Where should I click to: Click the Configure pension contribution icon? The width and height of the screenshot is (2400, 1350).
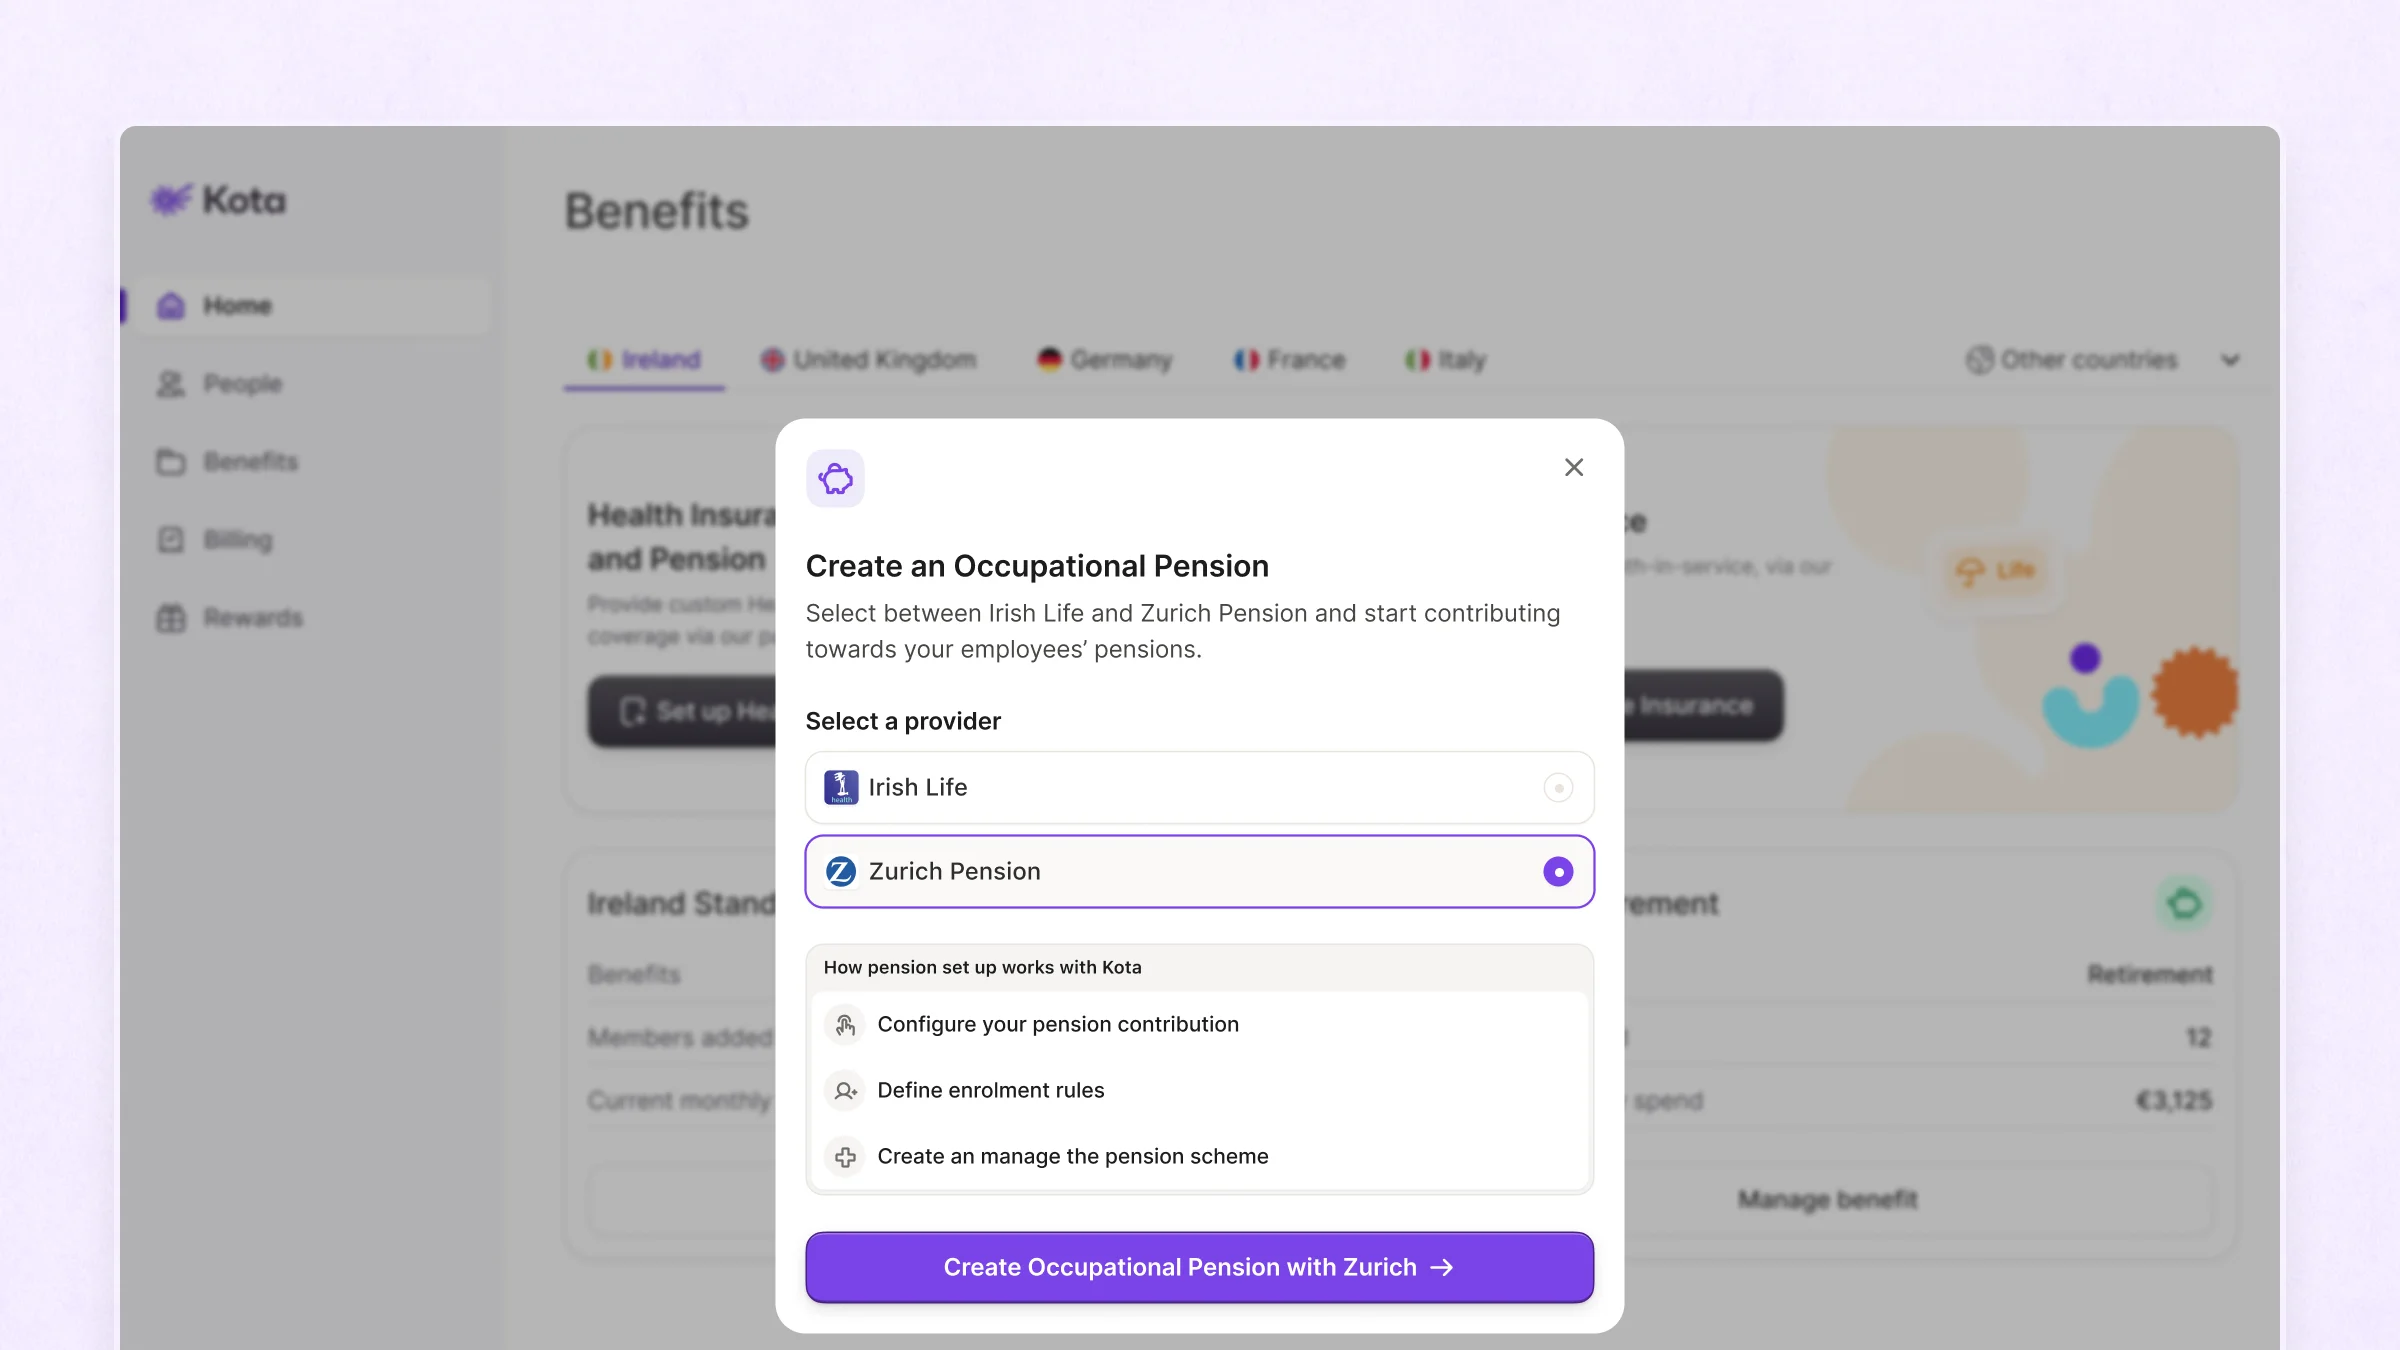click(845, 1025)
